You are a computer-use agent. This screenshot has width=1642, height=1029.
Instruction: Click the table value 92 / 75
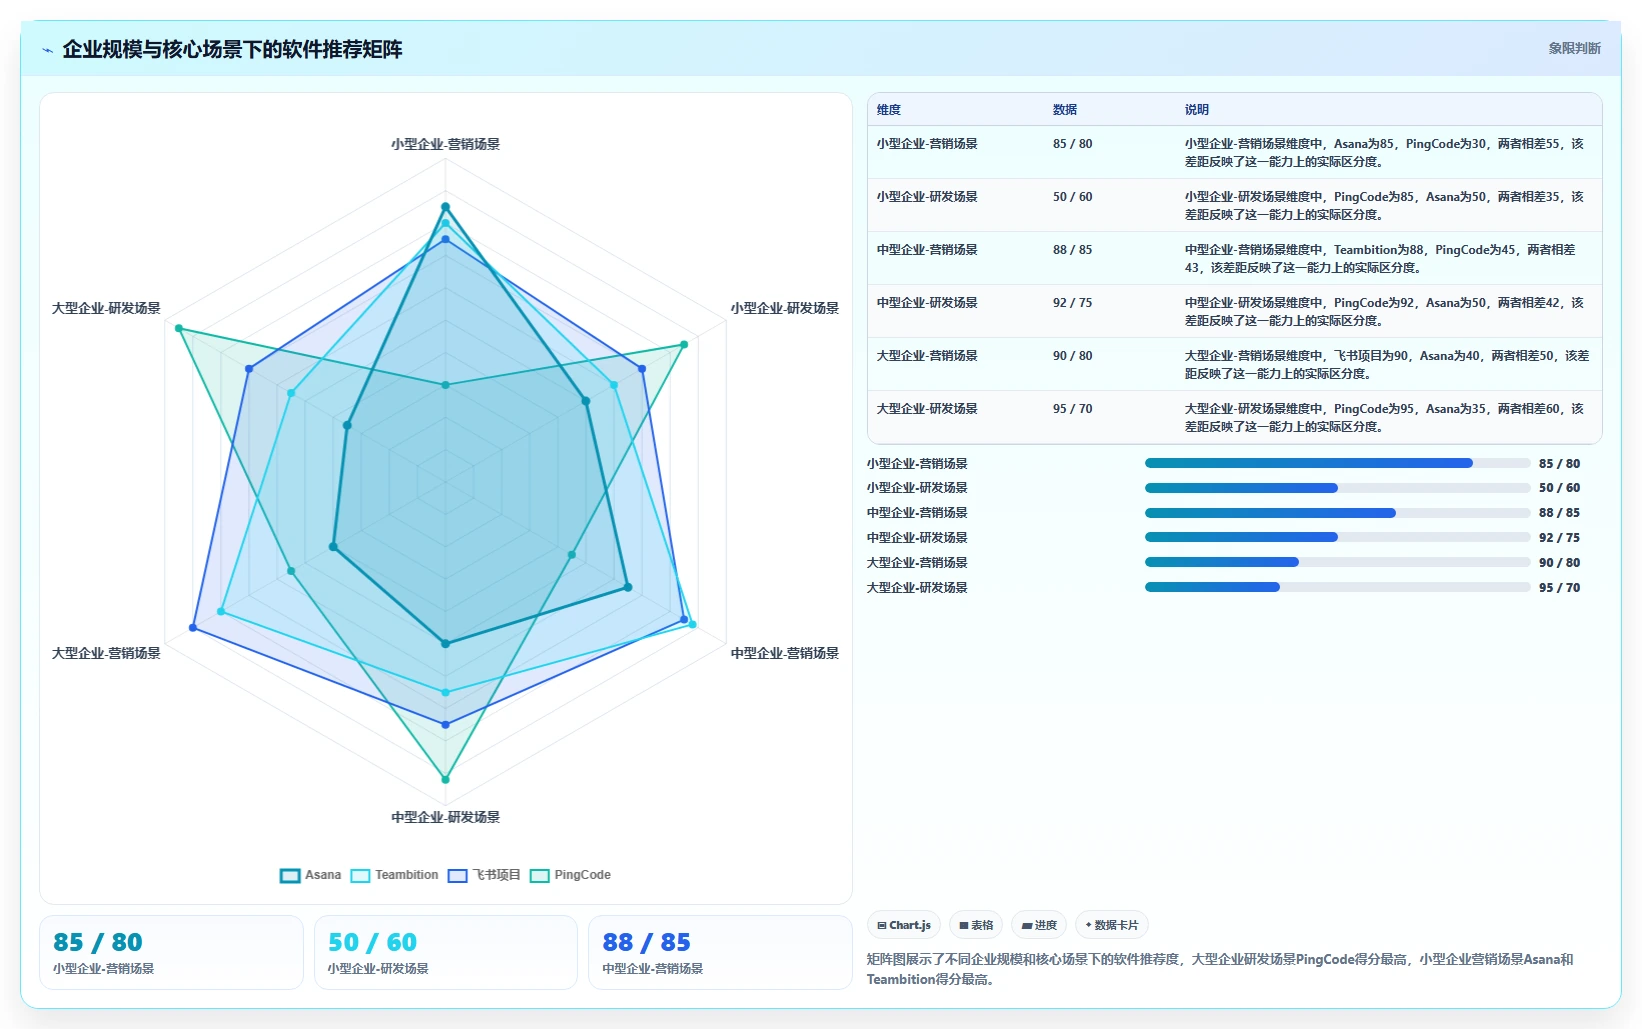click(x=1072, y=303)
